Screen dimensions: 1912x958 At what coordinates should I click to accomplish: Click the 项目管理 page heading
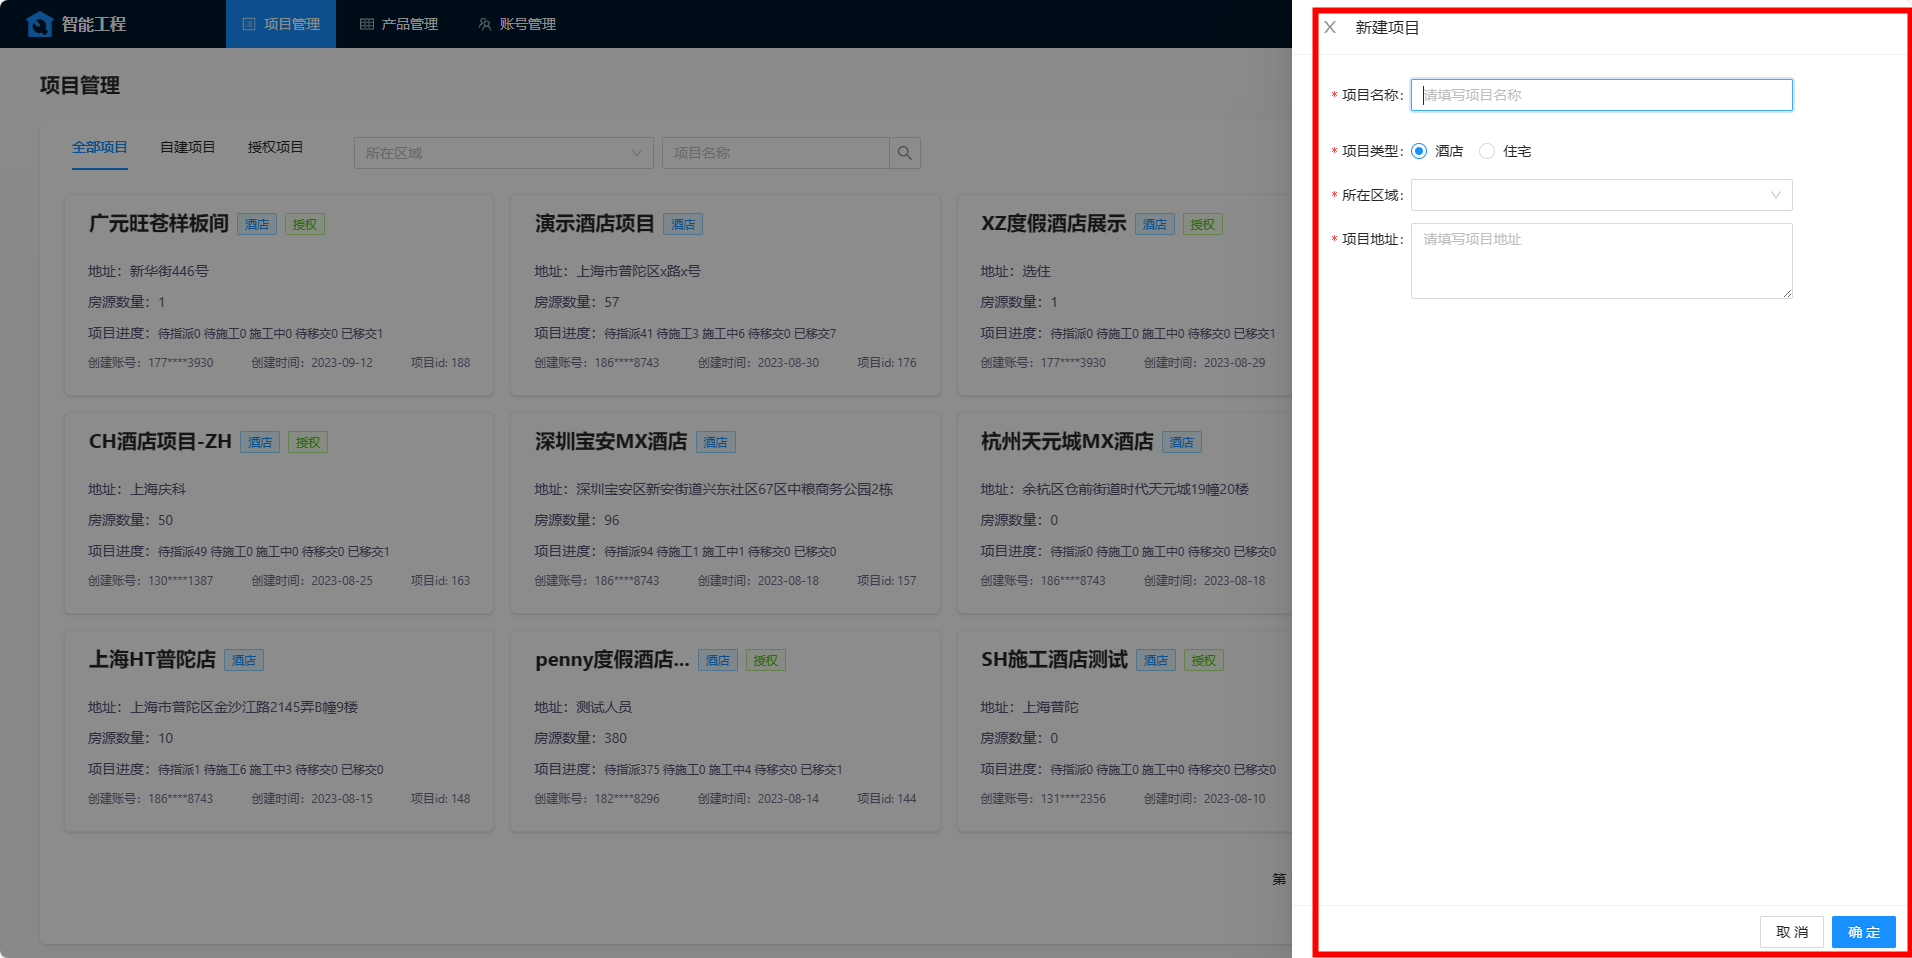coord(80,85)
